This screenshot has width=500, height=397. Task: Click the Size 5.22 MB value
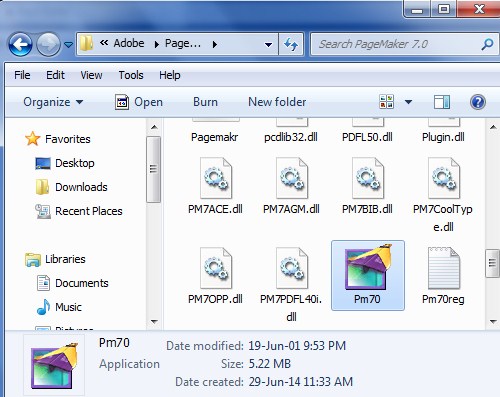tap(270, 364)
